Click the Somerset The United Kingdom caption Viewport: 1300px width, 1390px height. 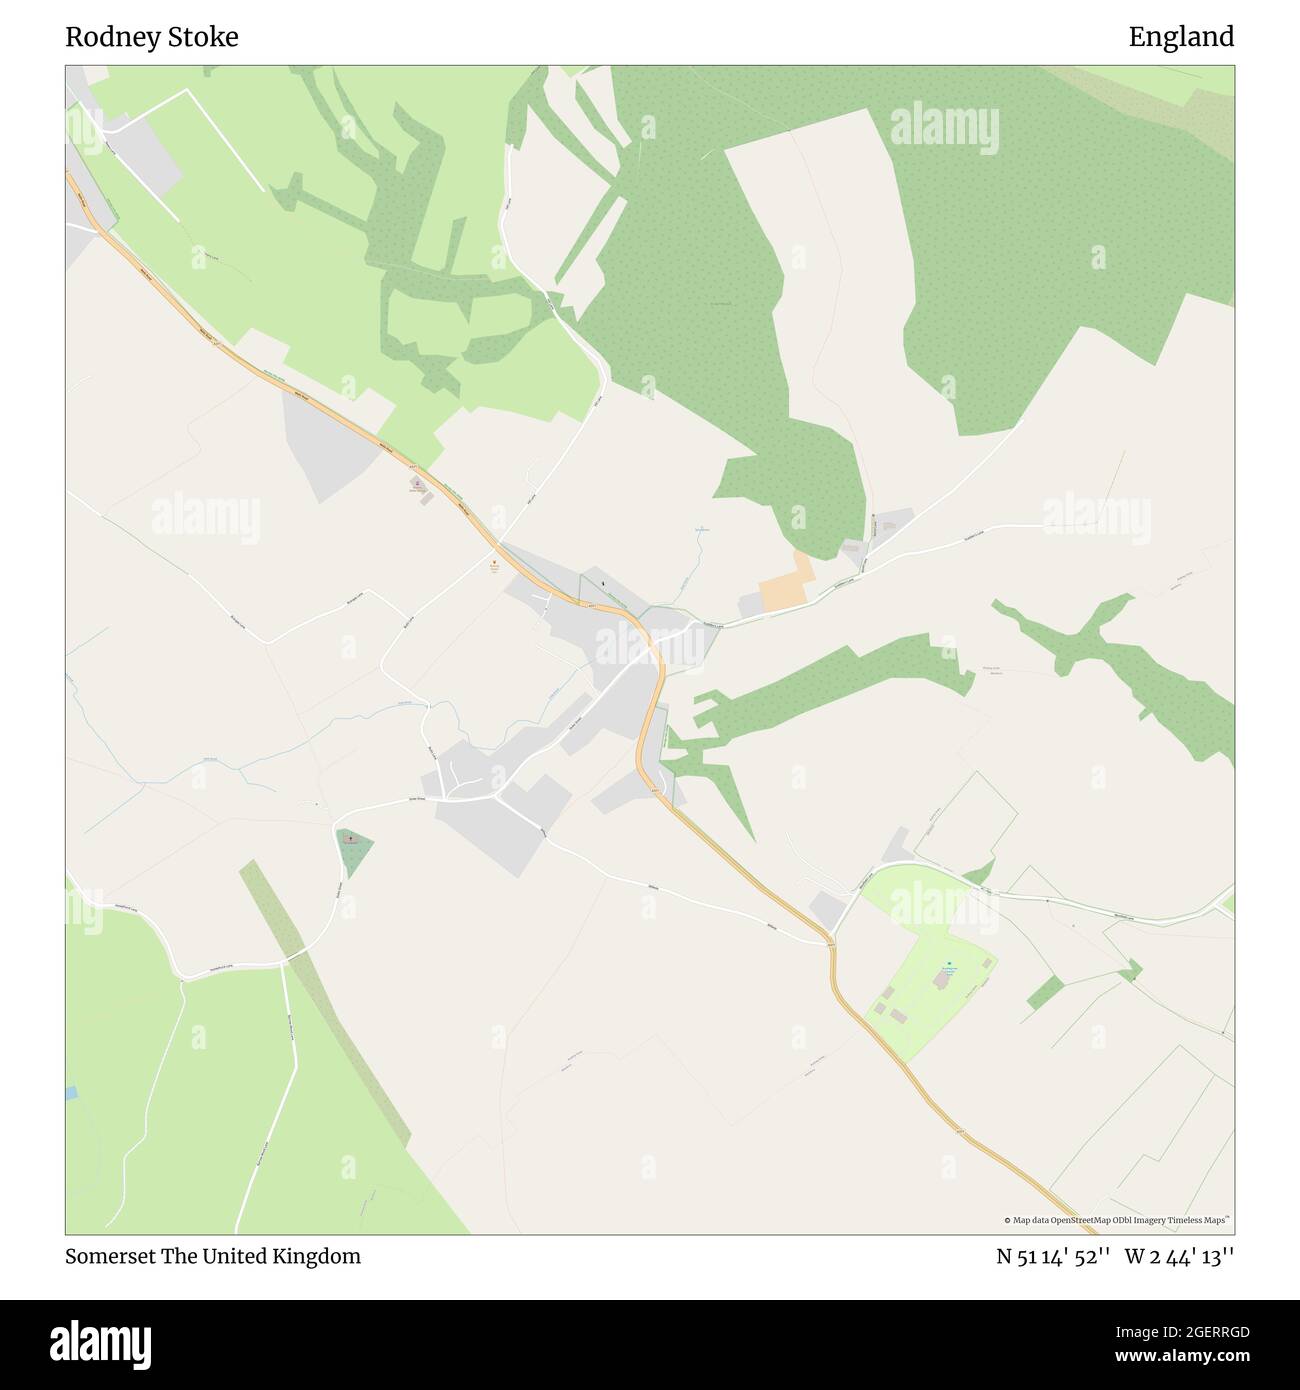(213, 1256)
